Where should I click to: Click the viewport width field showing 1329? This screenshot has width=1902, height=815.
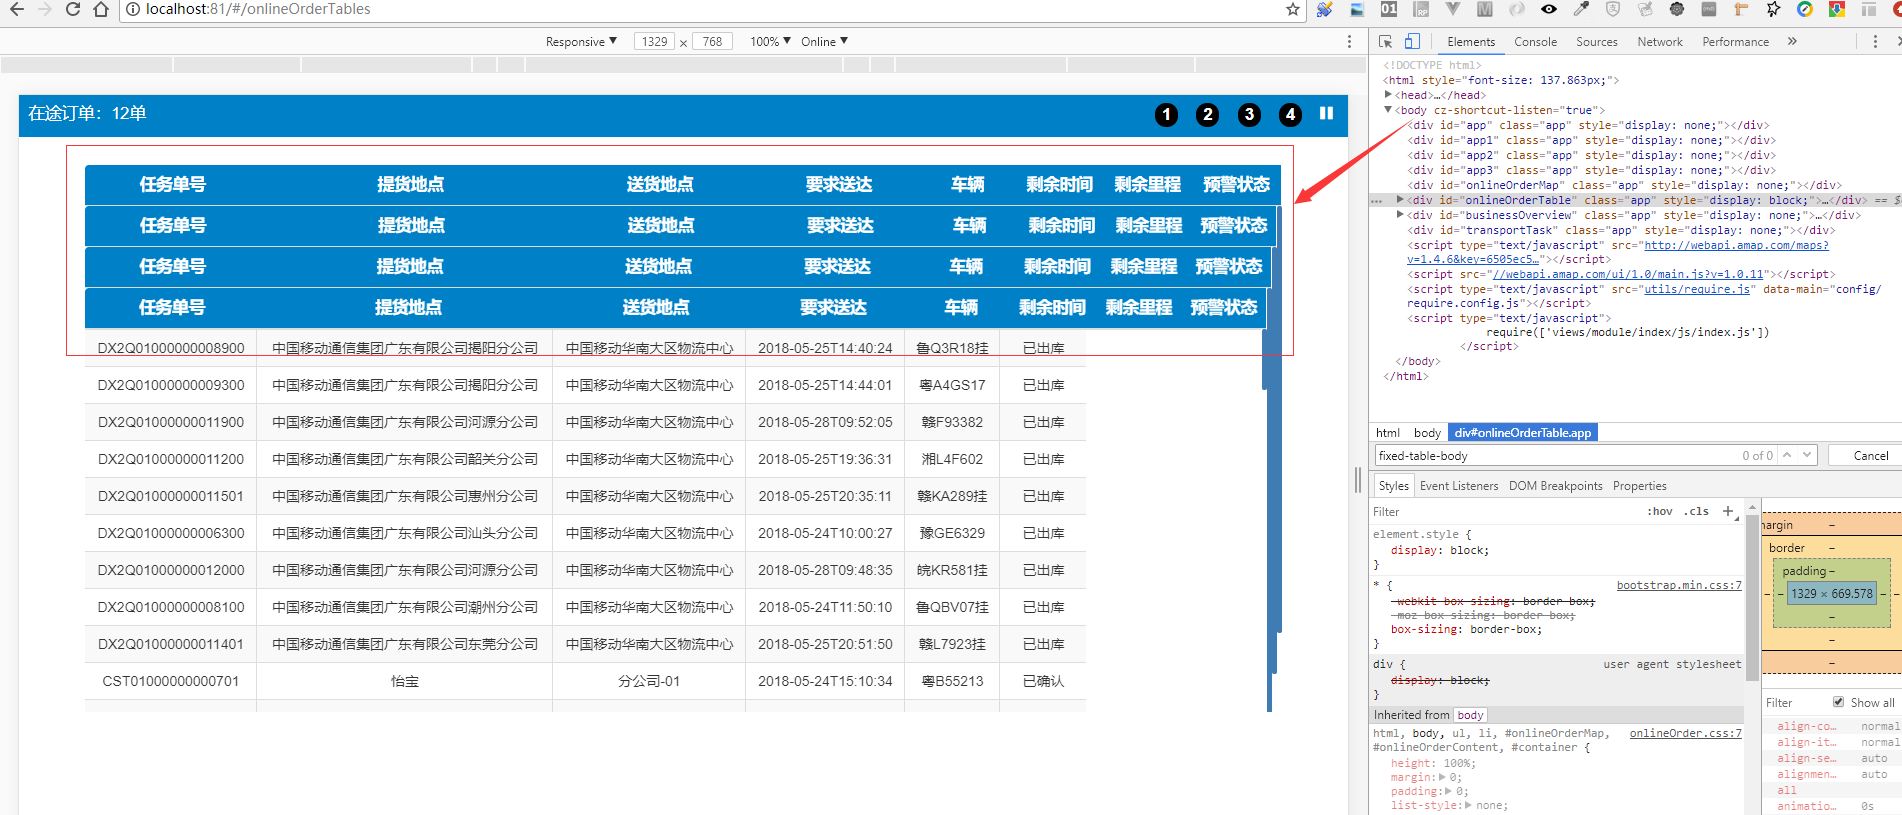point(655,41)
